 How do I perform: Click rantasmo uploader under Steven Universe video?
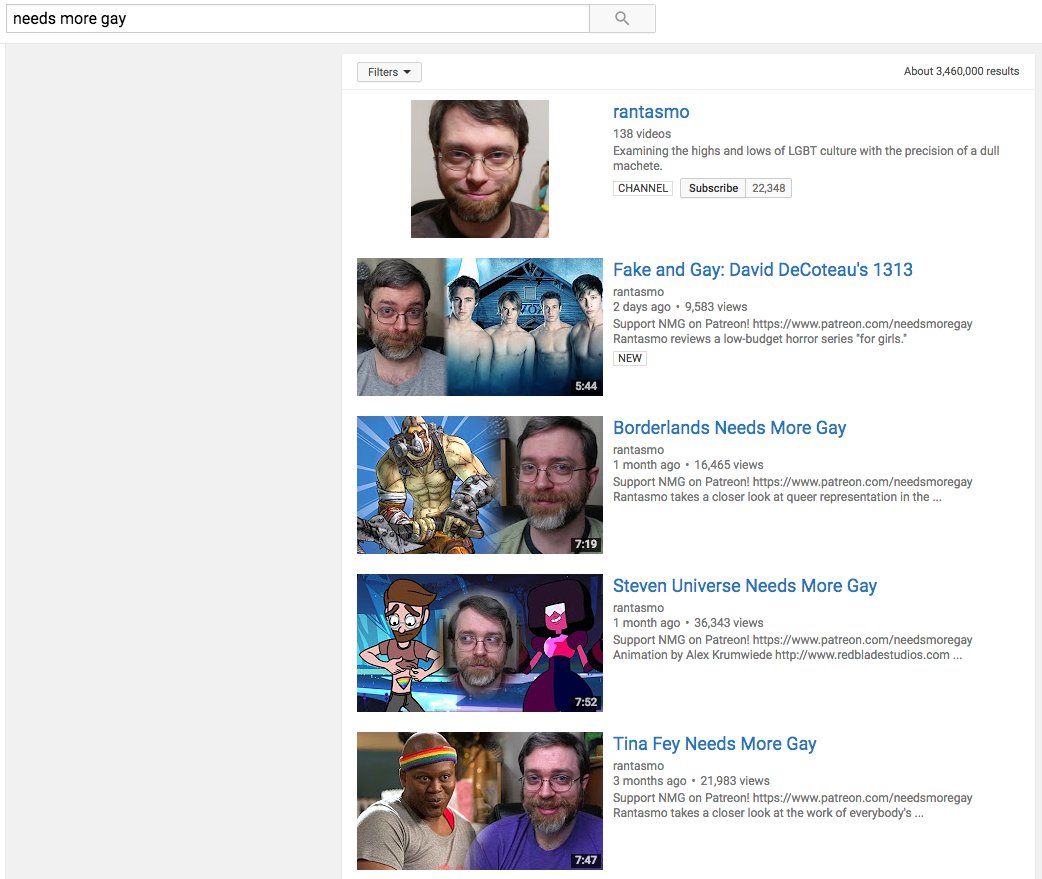[638, 608]
